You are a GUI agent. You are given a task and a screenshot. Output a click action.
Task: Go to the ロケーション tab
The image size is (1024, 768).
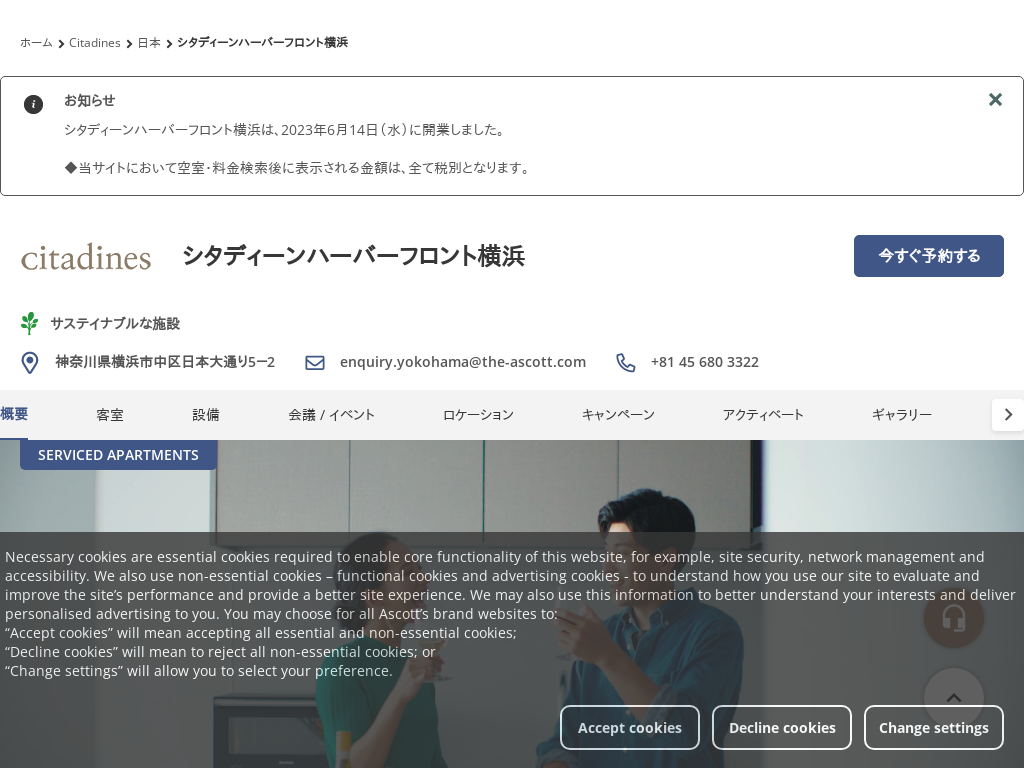click(478, 415)
